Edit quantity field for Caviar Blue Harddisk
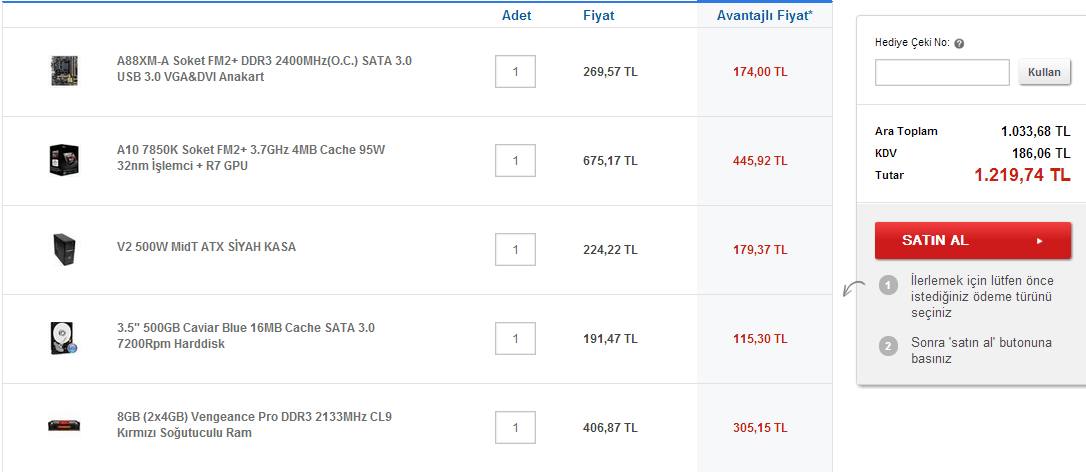The width and height of the screenshot is (1086, 472). (515, 339)
